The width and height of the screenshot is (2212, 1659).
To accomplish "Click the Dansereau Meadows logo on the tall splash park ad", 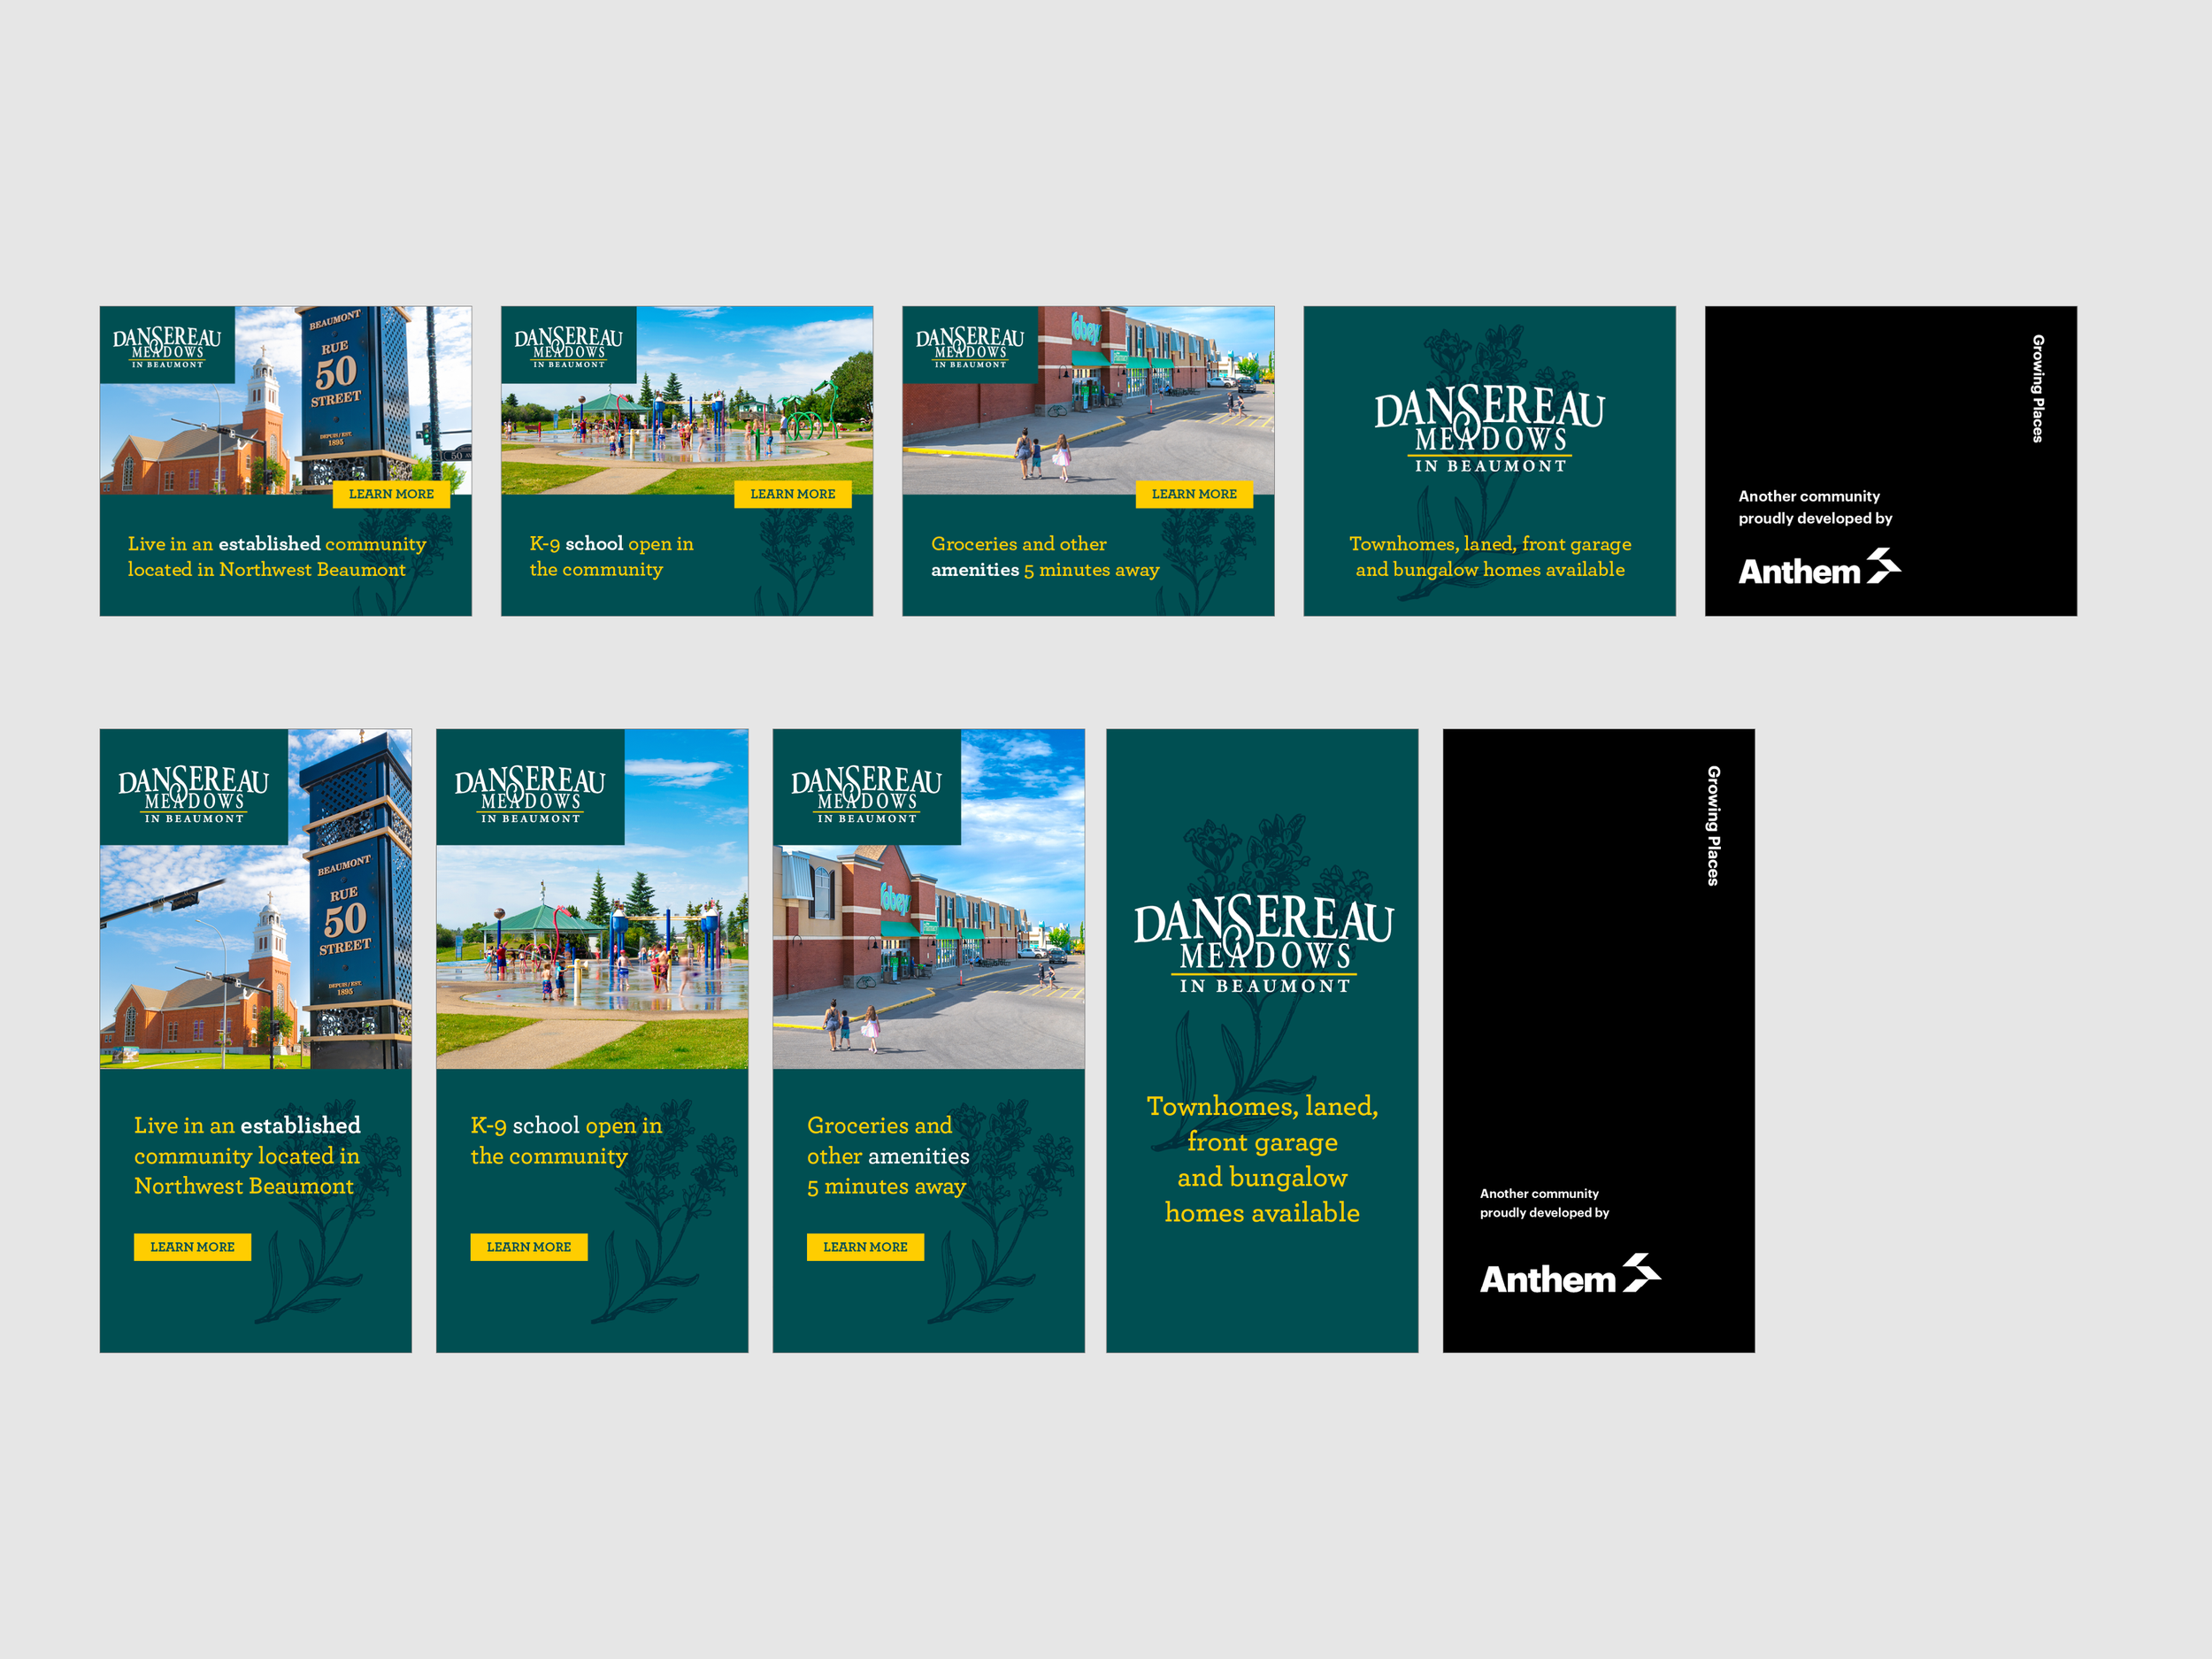I will pyautogui.click(x=530, y=794).
